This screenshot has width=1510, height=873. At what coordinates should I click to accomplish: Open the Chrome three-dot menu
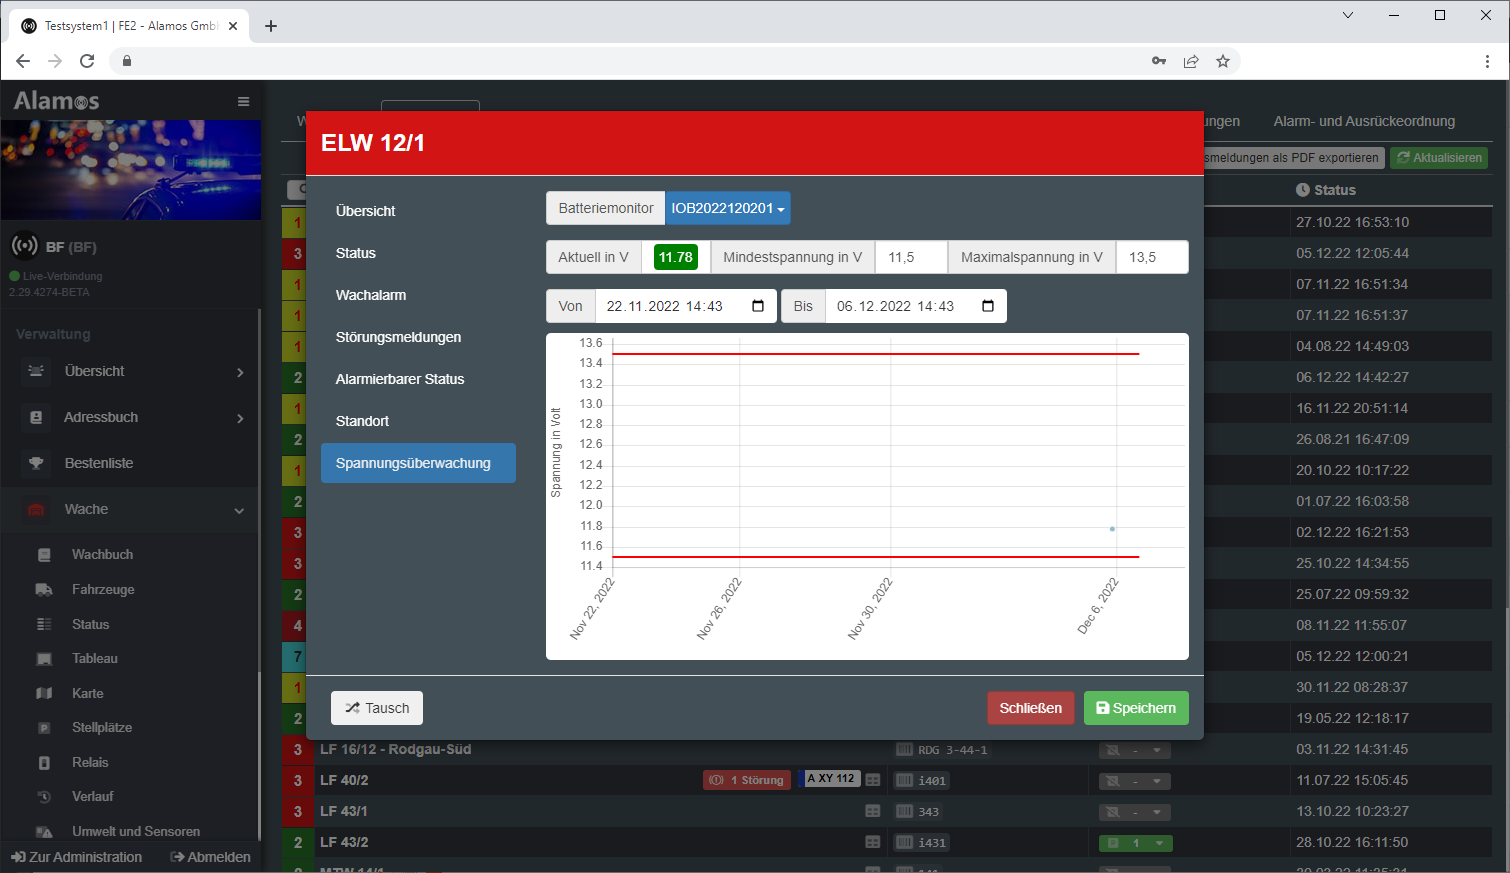1487,61
